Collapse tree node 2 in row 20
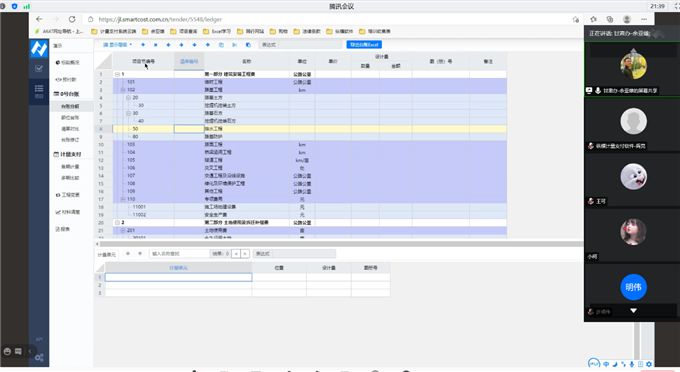The image size is (680, 372). (117, 222)
